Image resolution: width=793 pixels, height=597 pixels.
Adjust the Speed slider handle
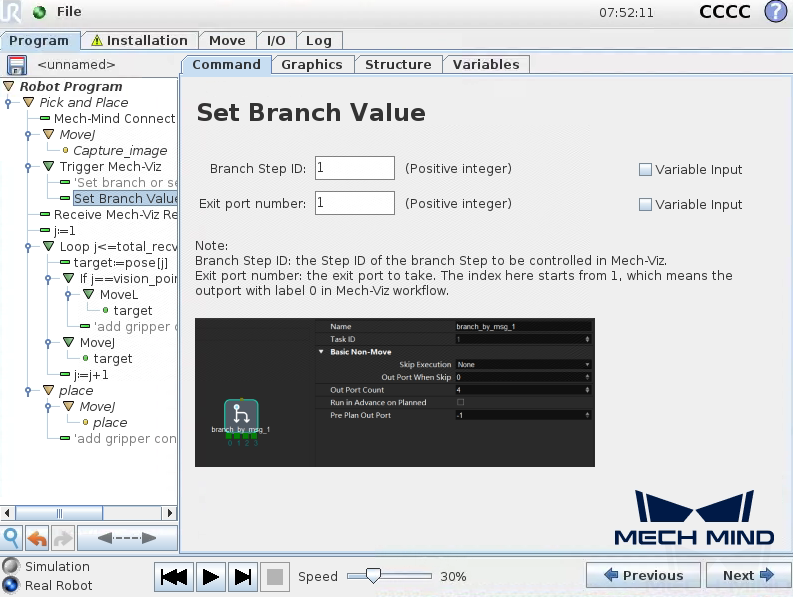click(x=373, y=576)
